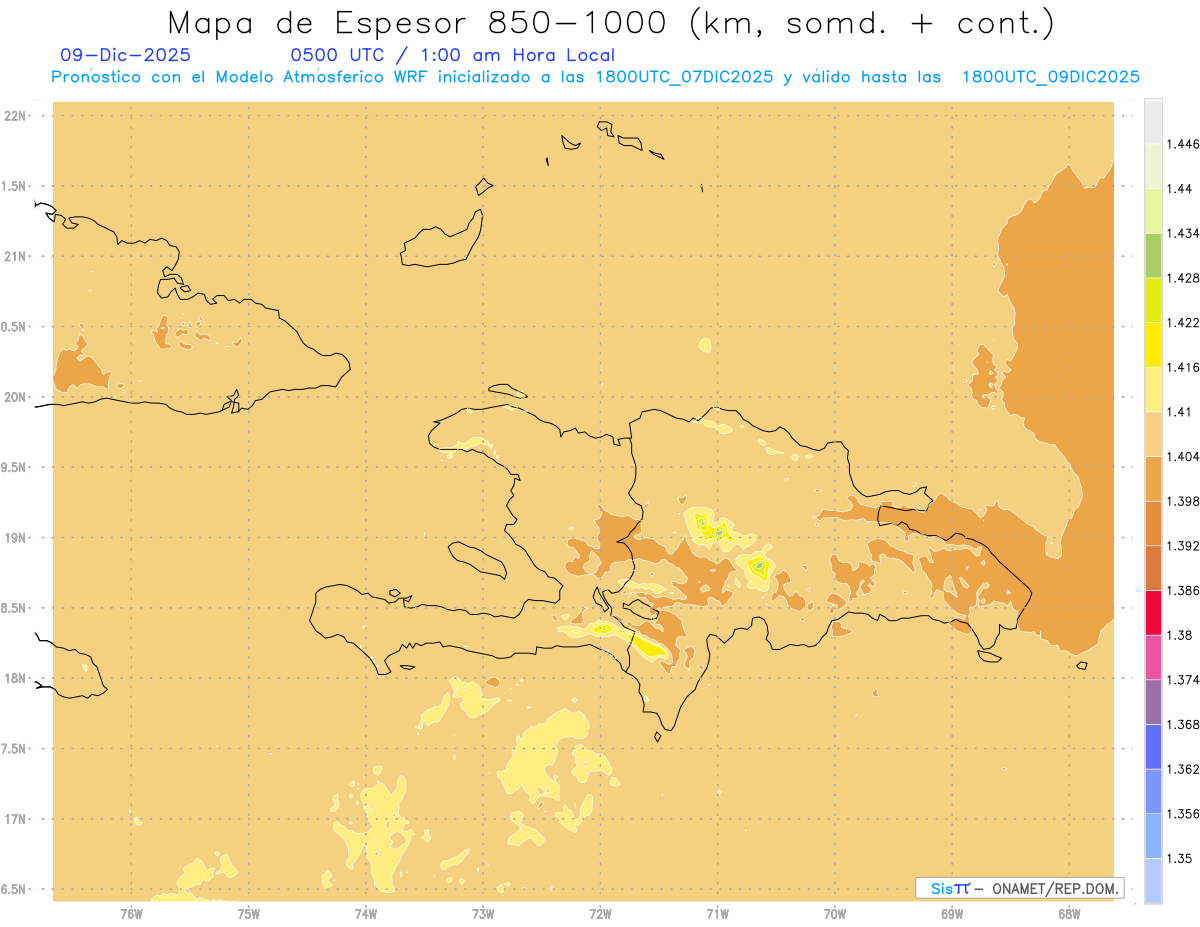The width and height of the screenshot is (1200, 927).
Task: Click the legend value '1.416'
Action: (1185, 367)
